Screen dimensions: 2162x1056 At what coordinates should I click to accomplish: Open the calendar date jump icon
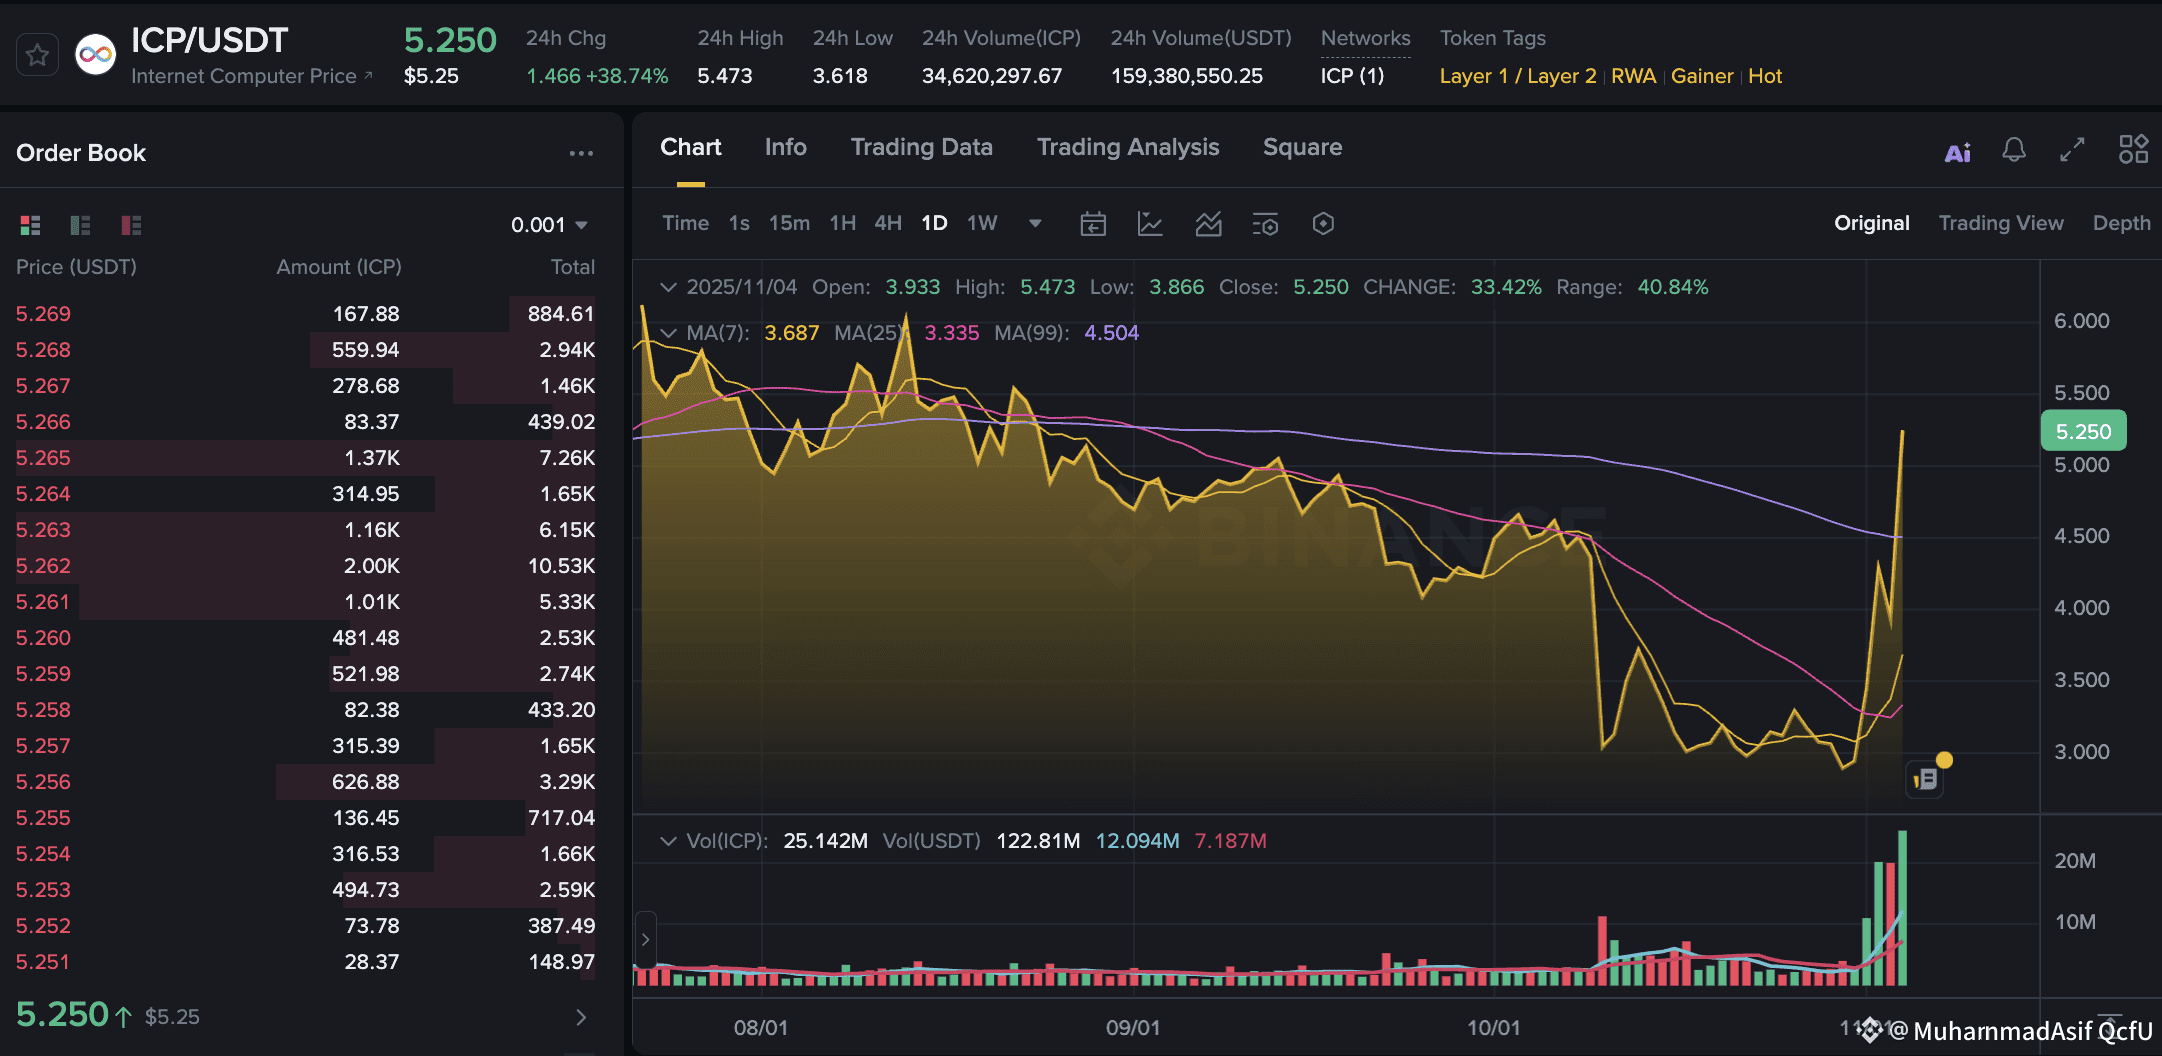(1093, 223)
